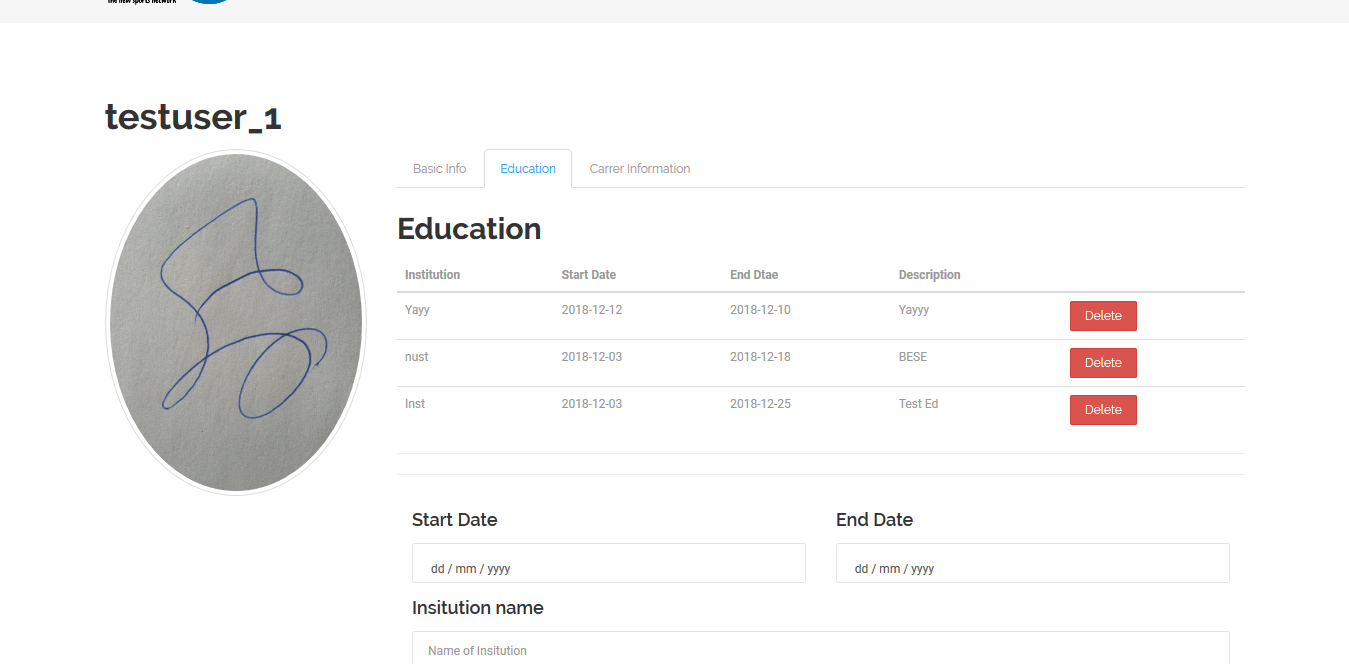Click the Insitution name form label
Viewport: 1349px width, 664px height.
pyautogui.click(x=478, y=608)
